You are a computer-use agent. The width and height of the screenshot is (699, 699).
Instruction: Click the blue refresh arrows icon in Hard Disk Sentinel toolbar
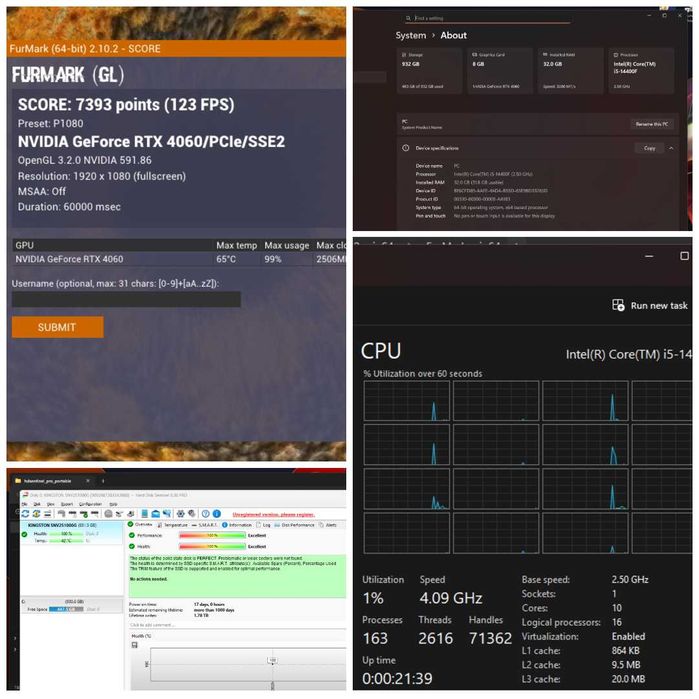point(25,514)
